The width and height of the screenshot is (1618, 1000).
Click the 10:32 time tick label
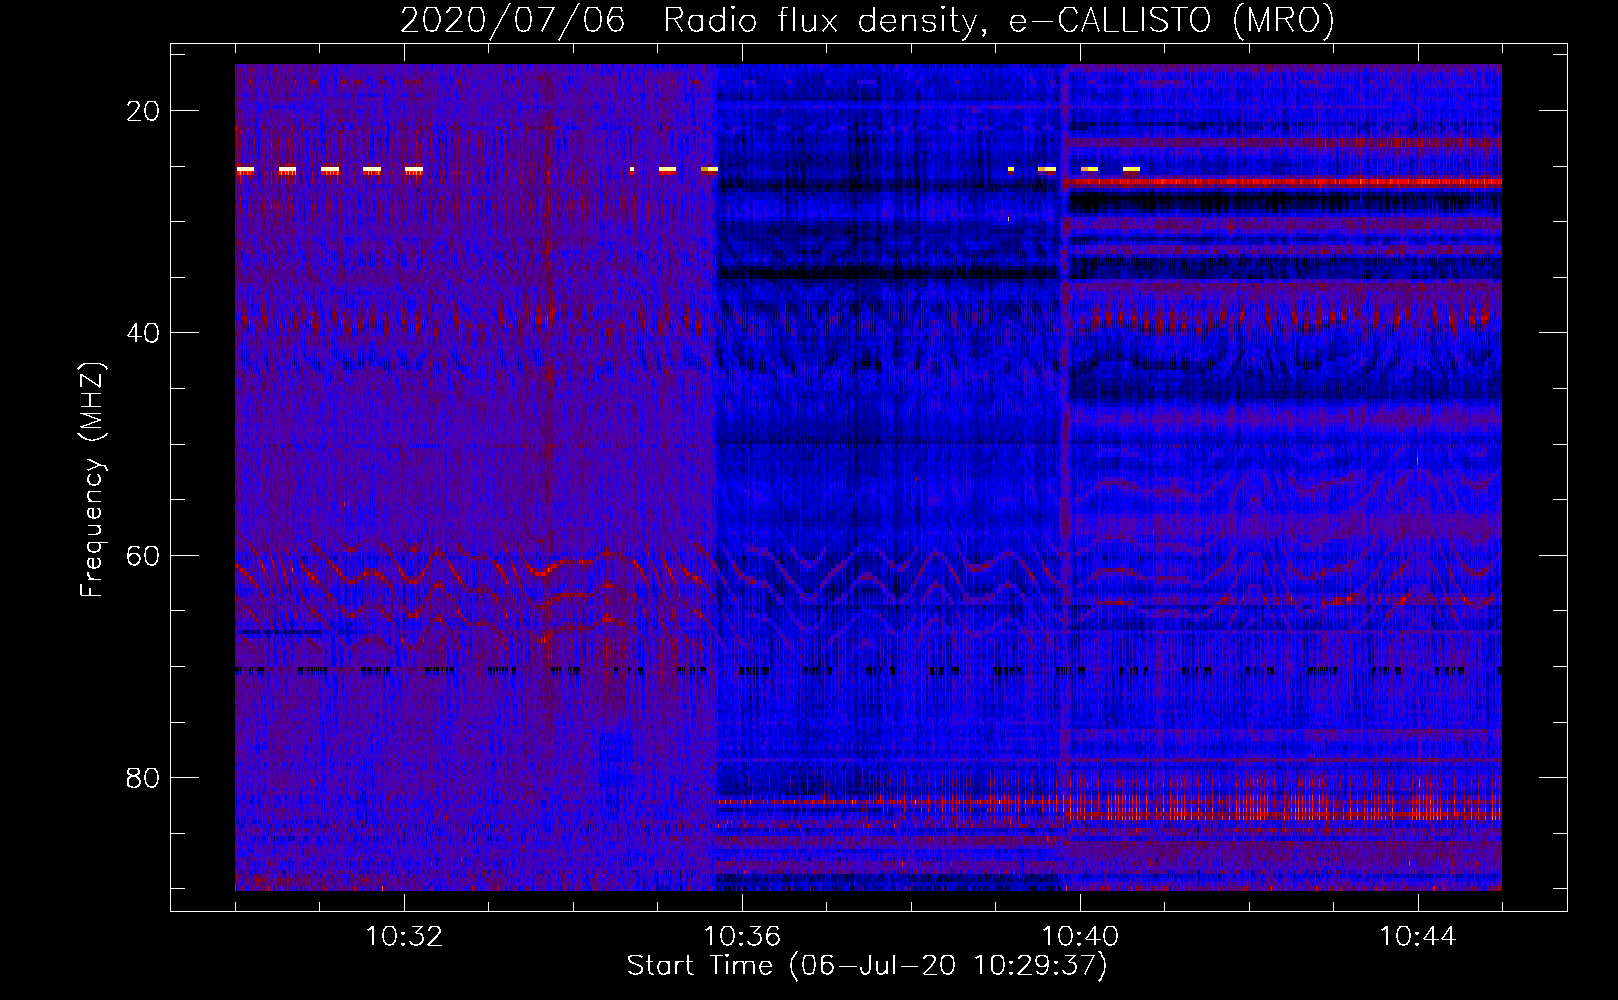404,937
